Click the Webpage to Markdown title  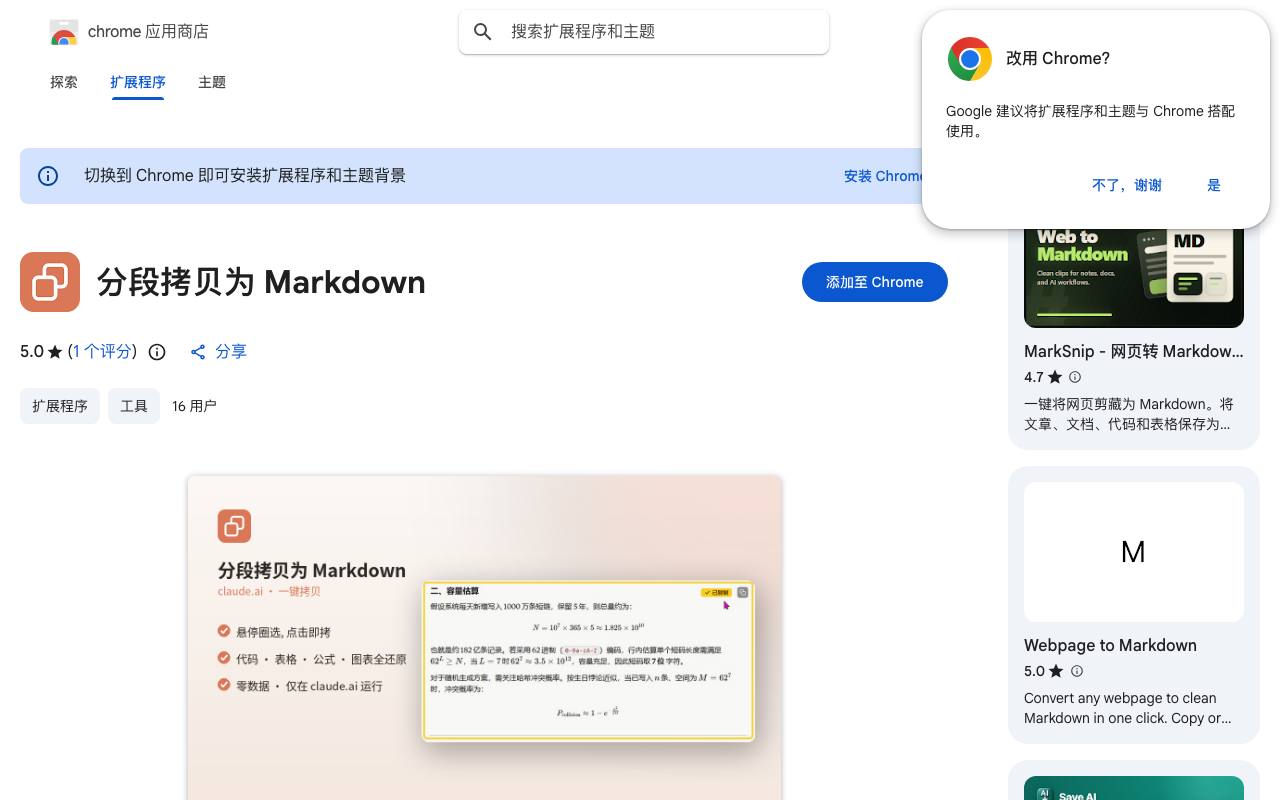[x=1110, y=645]
